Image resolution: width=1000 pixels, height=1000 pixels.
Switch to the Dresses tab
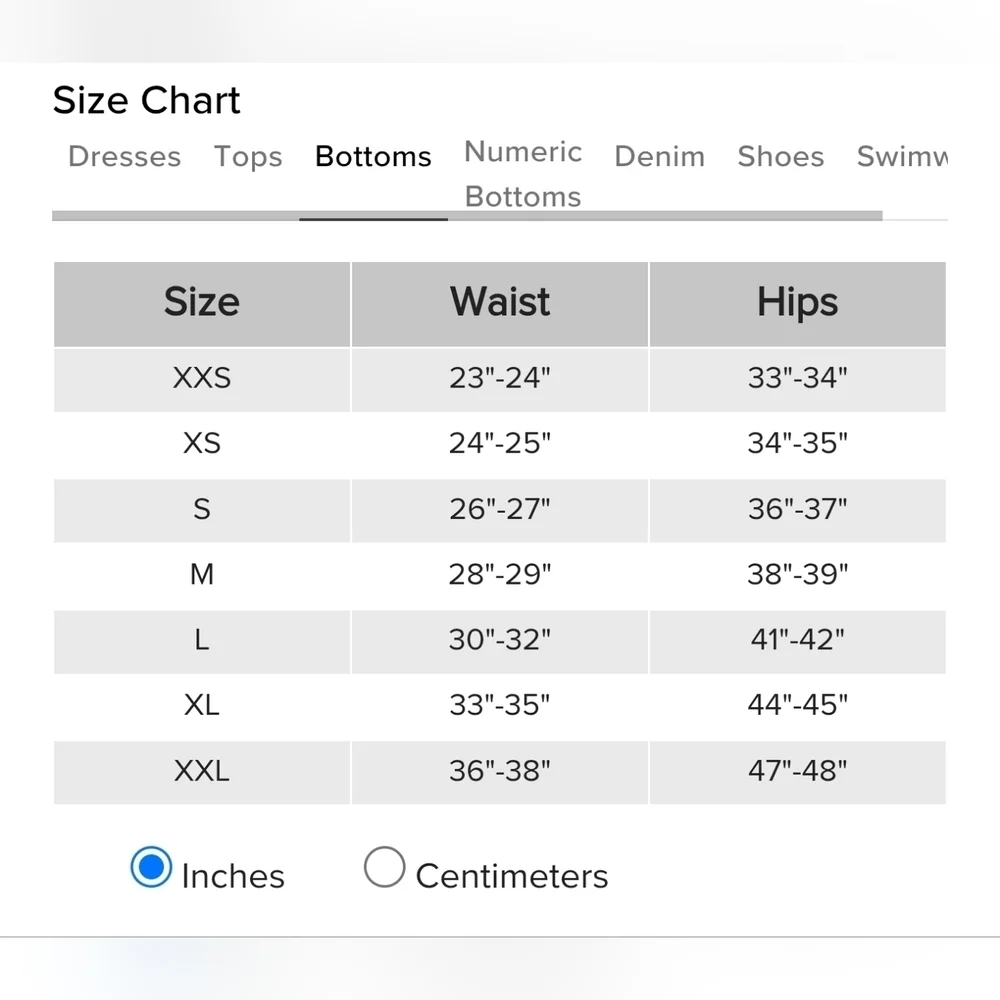pos(125,156)
